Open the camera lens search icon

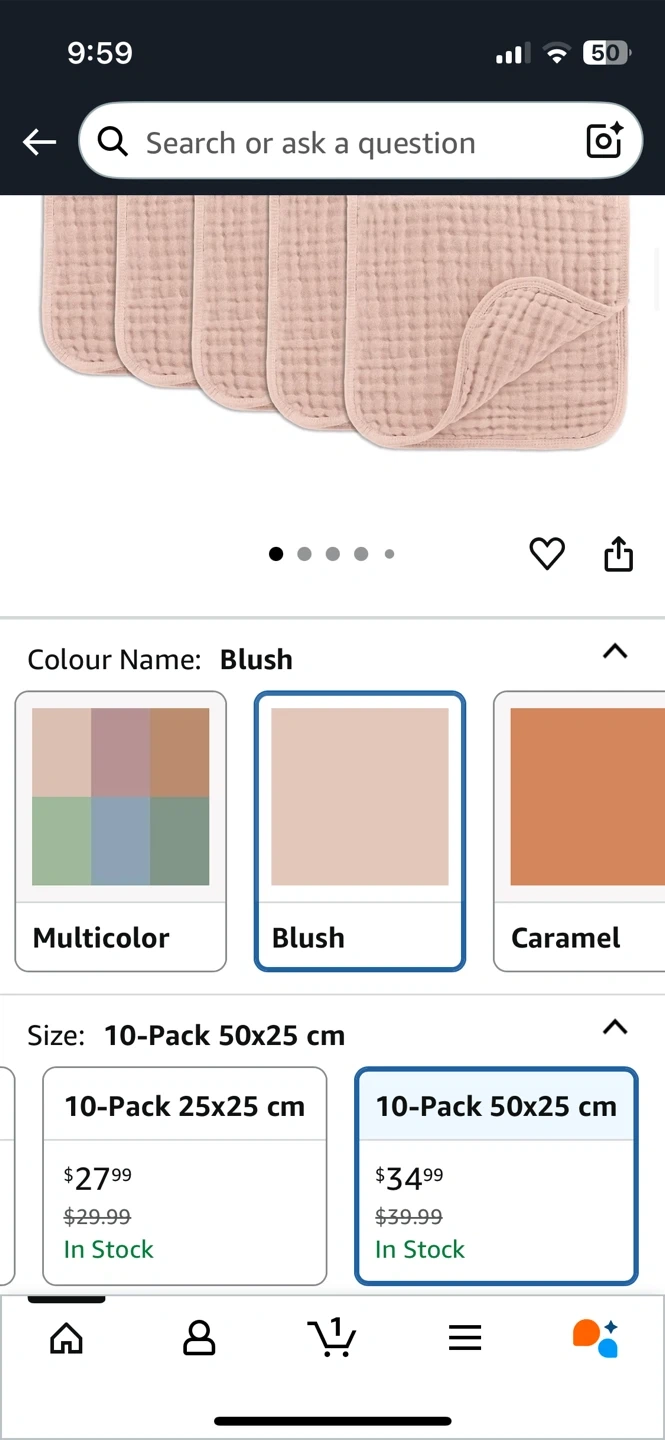605,141
